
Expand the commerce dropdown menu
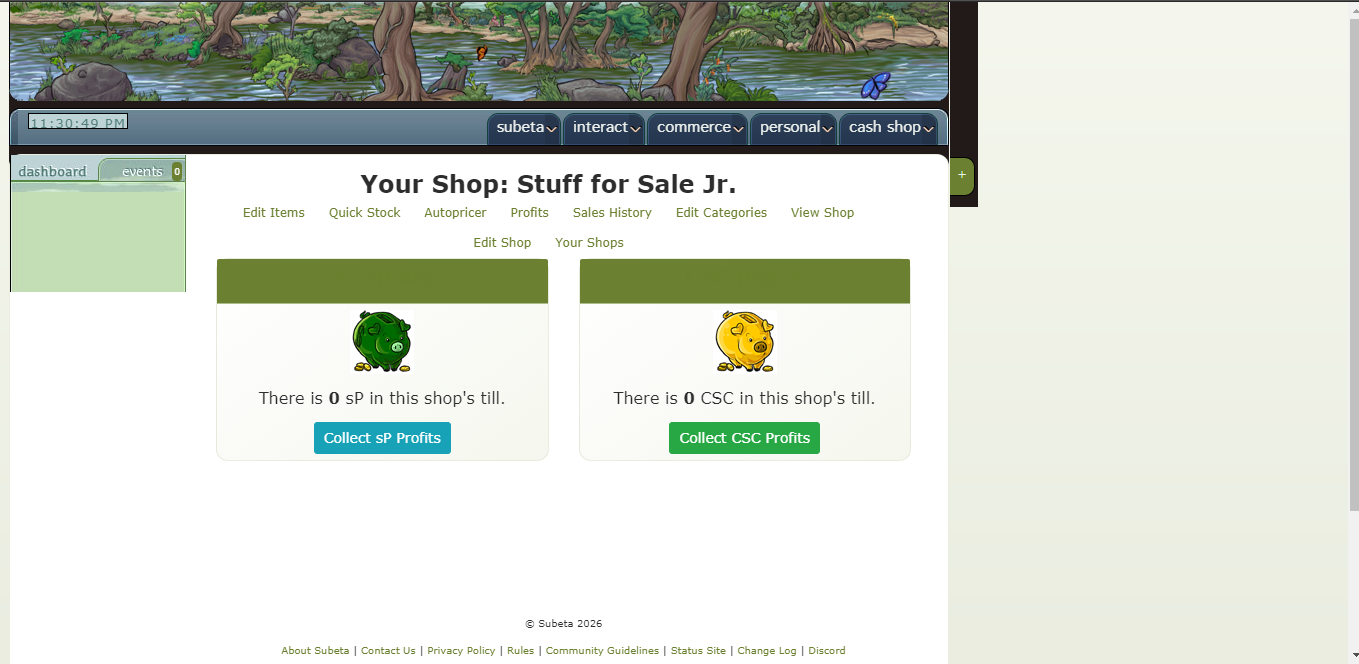tap(698, 128)
